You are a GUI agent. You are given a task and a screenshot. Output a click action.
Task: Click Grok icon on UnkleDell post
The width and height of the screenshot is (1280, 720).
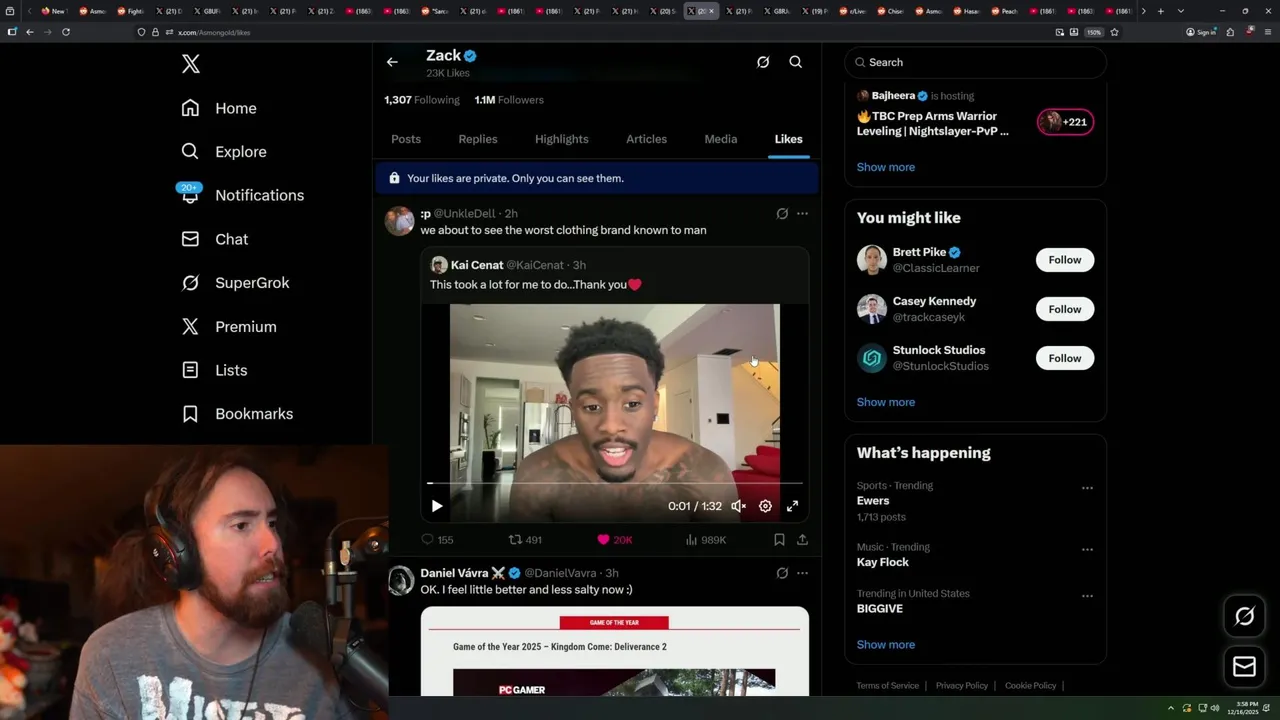click(782, 213)
